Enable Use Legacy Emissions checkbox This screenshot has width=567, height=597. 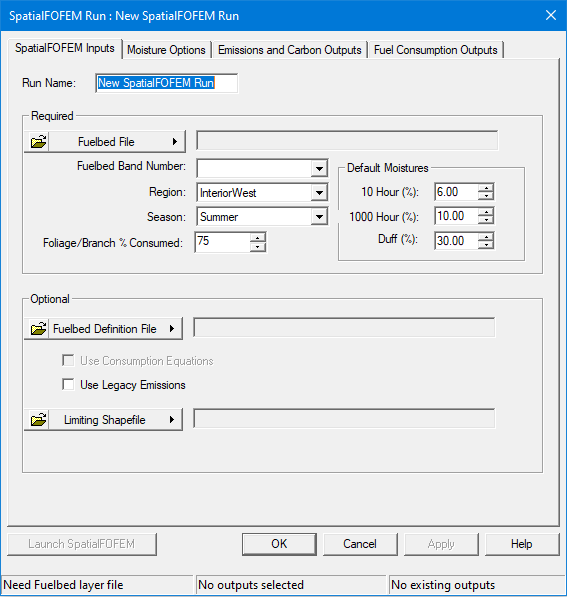(68, 385)
